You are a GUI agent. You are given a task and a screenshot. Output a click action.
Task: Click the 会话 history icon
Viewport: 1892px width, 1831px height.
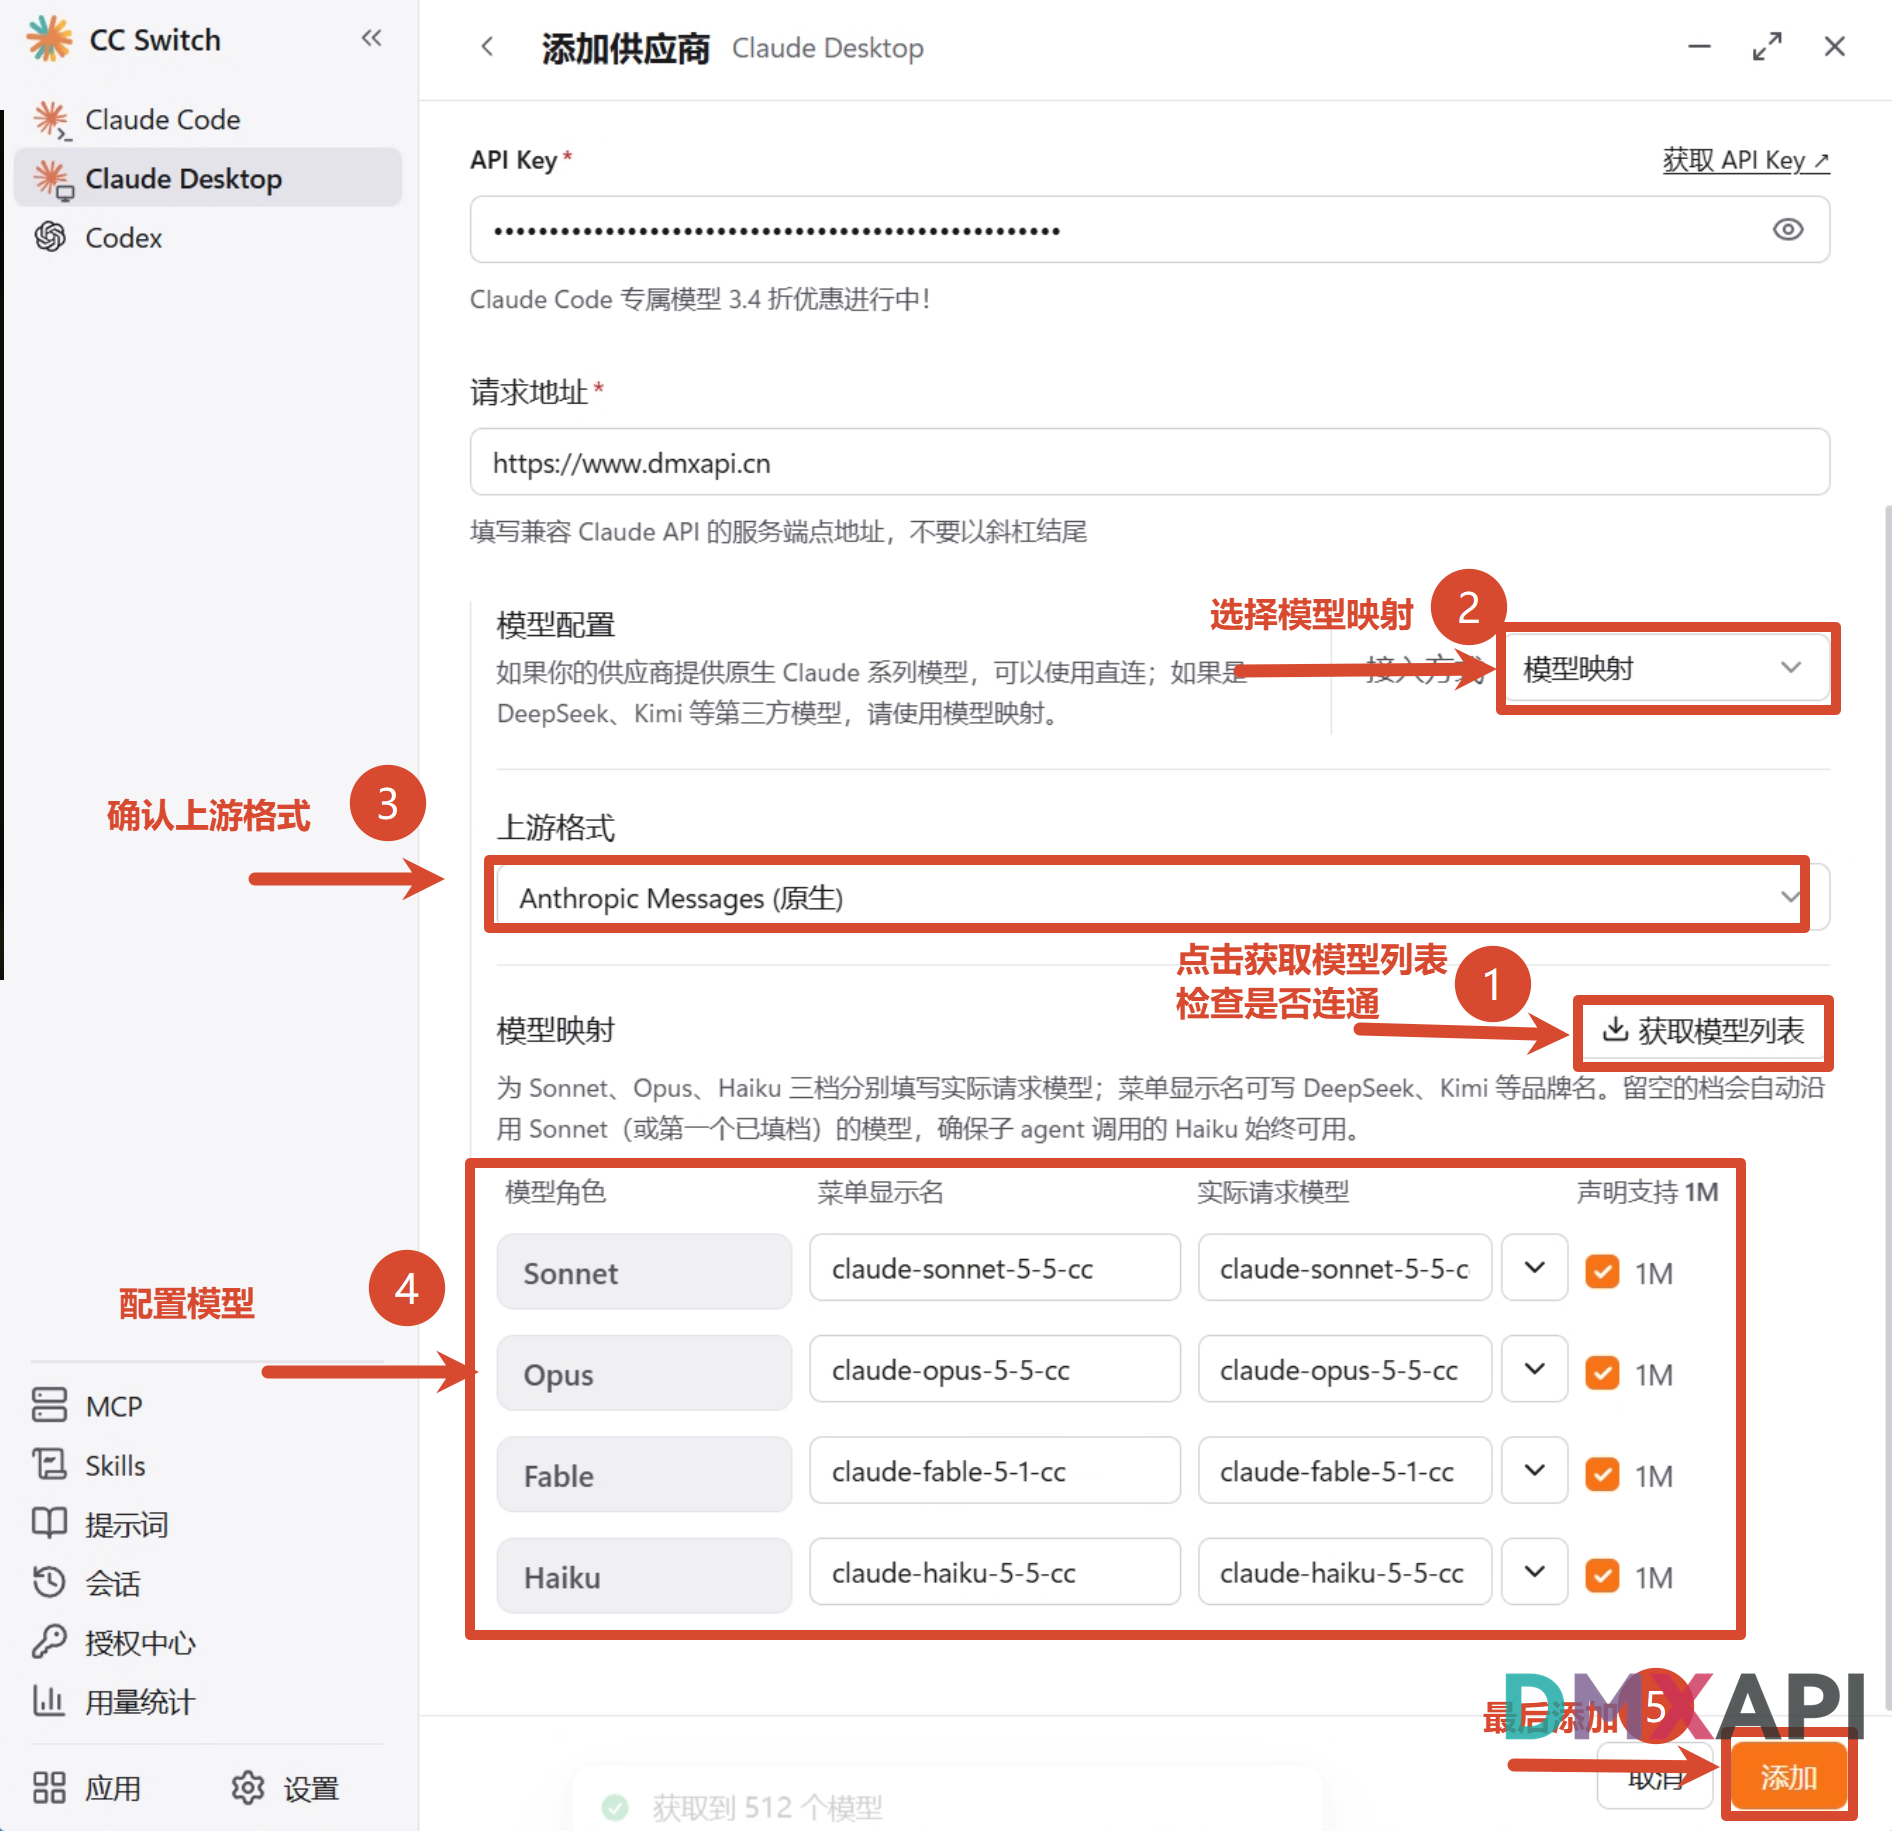(x=50, y=1582)
